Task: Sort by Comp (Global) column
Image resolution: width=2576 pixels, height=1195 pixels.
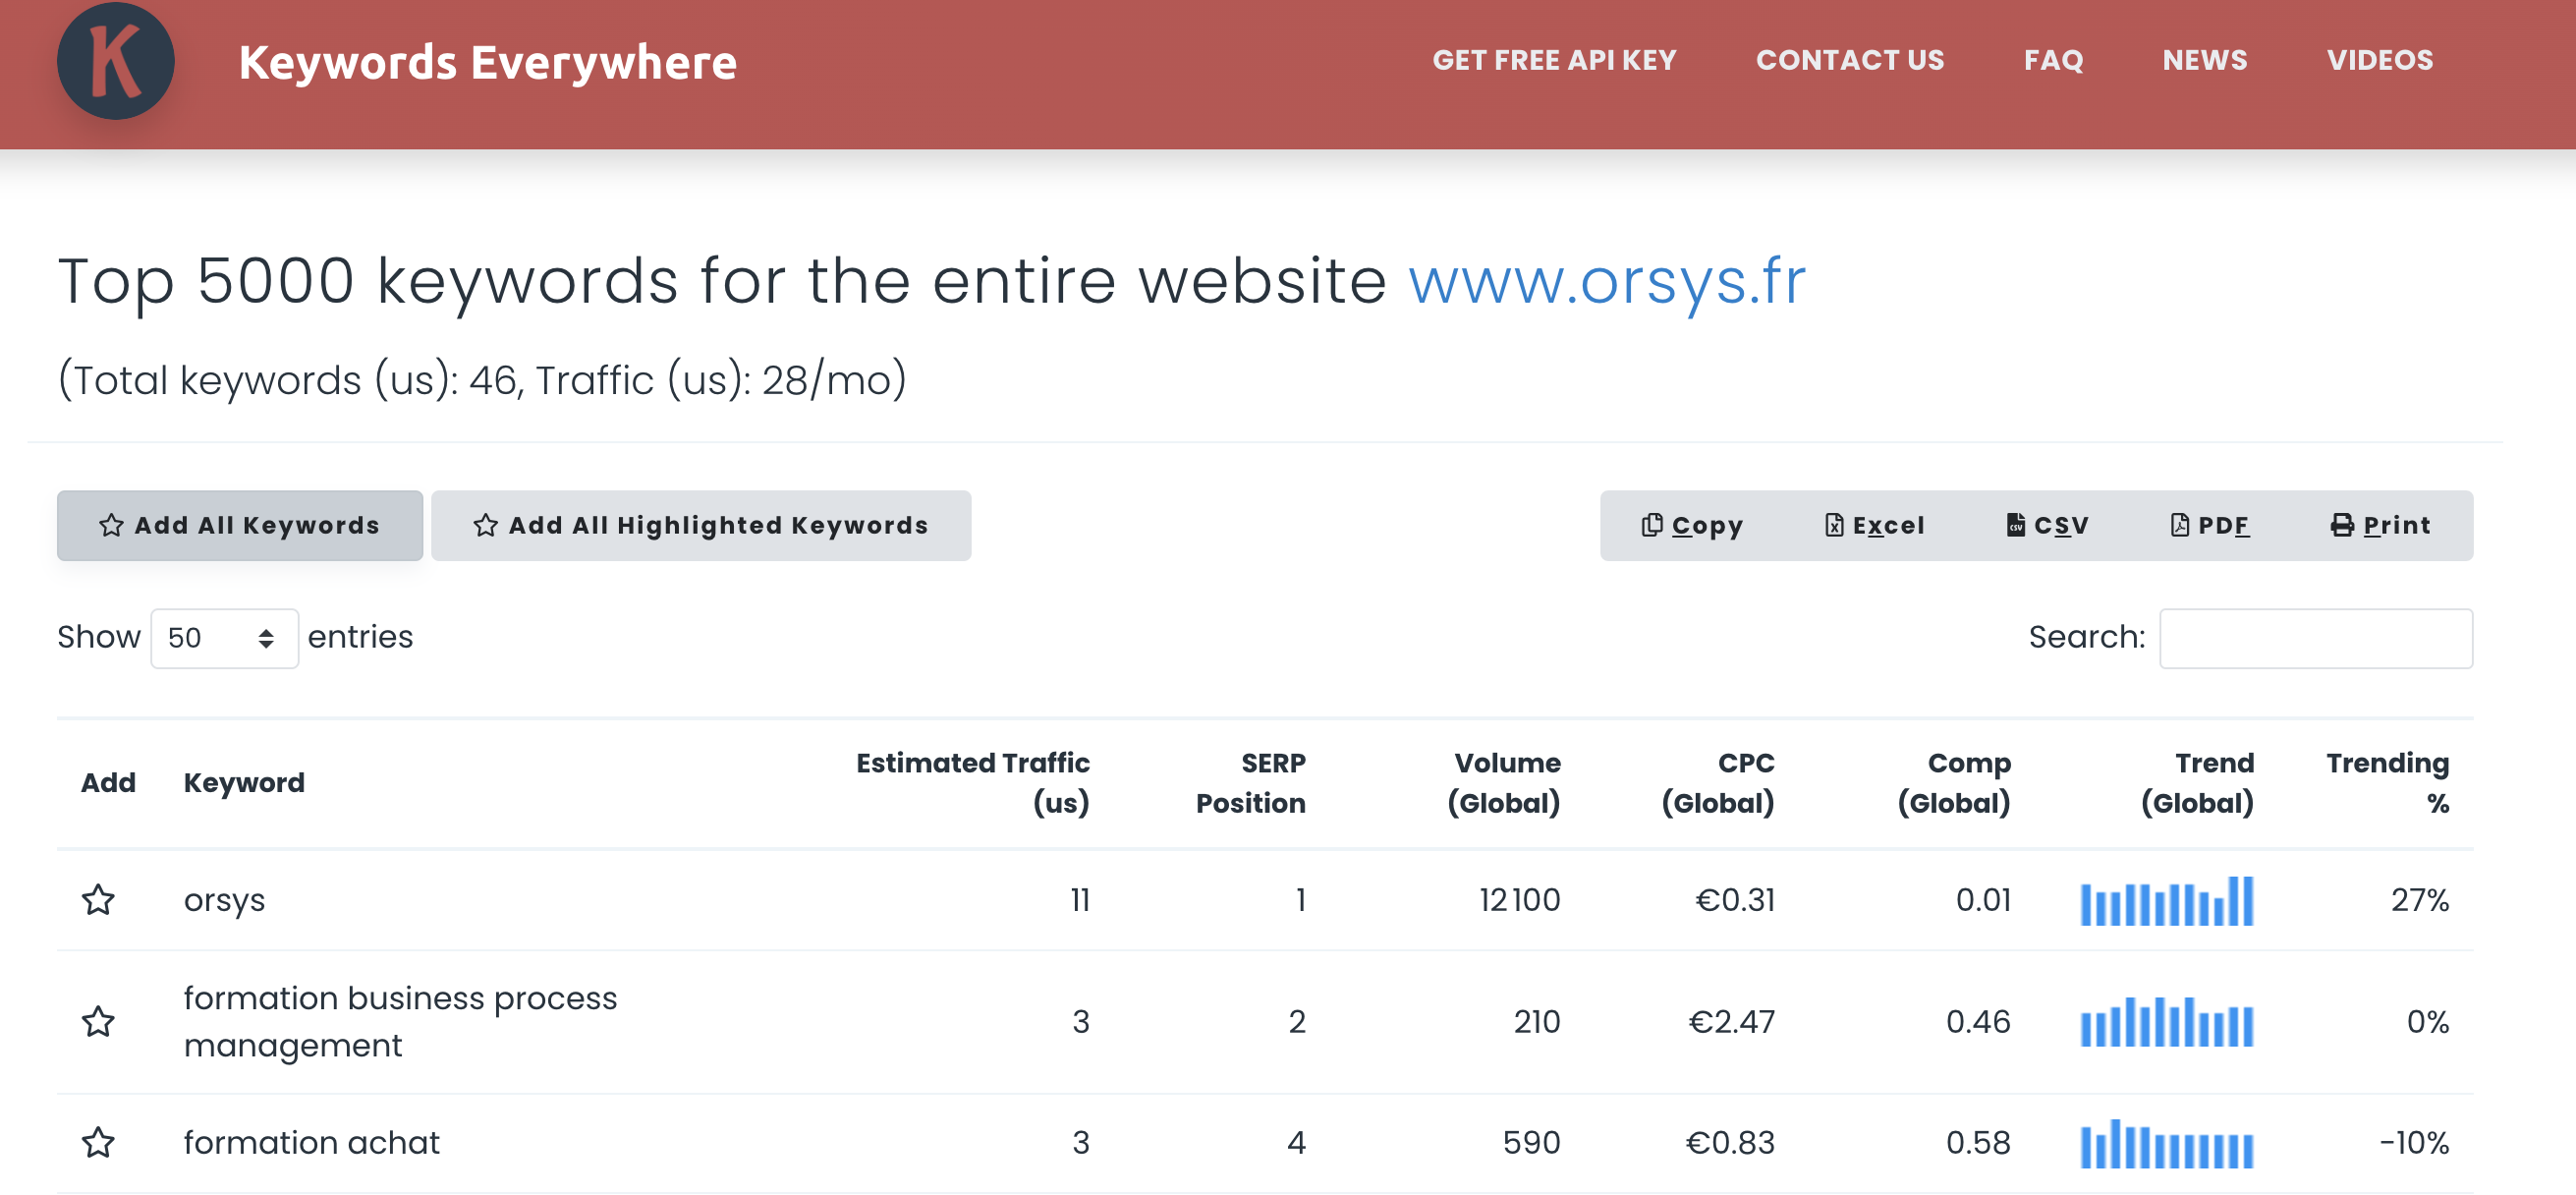Action: (x=1954, y=783)
